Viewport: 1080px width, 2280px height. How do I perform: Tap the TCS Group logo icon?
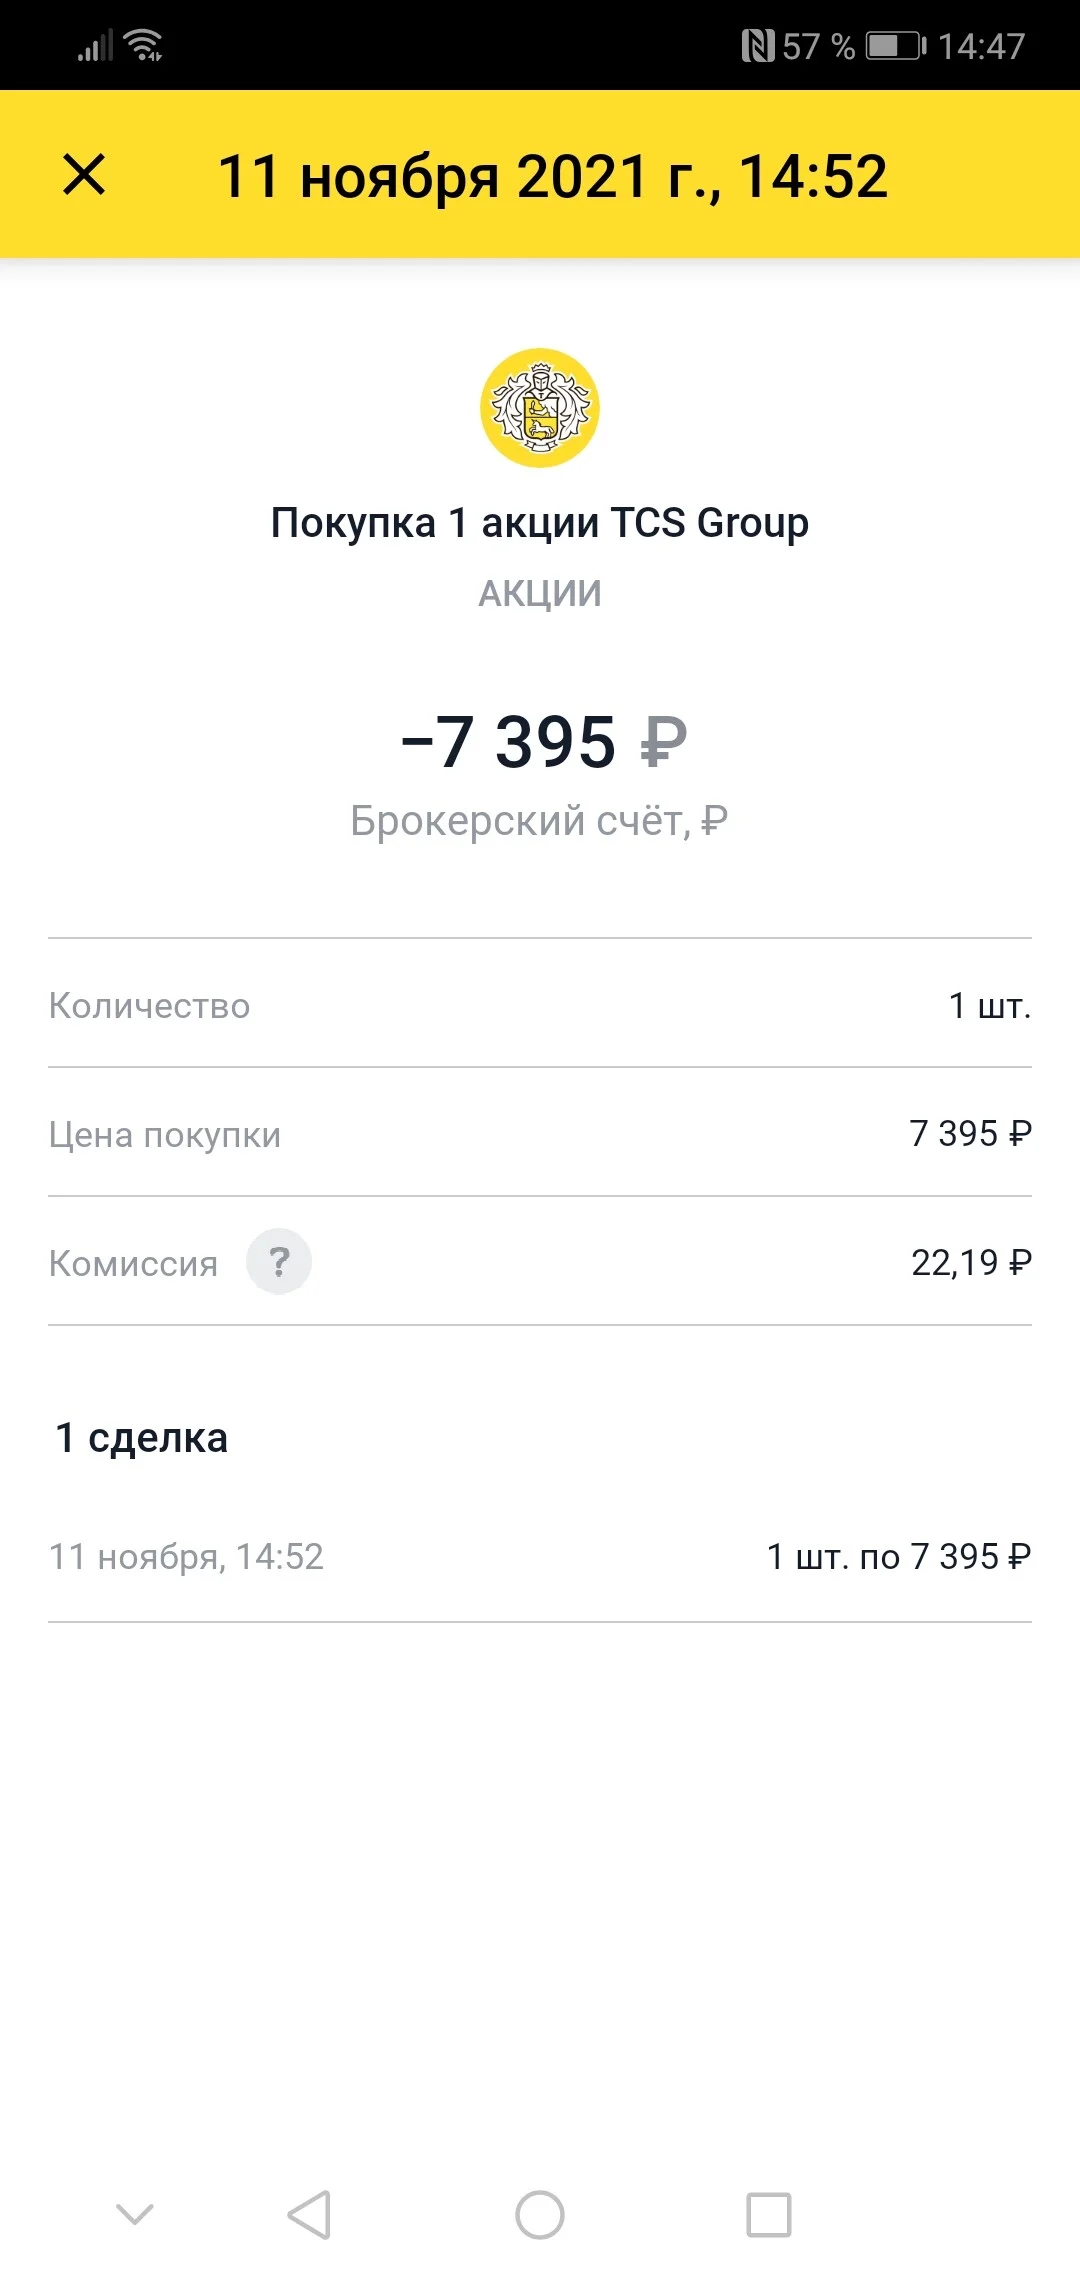click(x=540, y=408)
